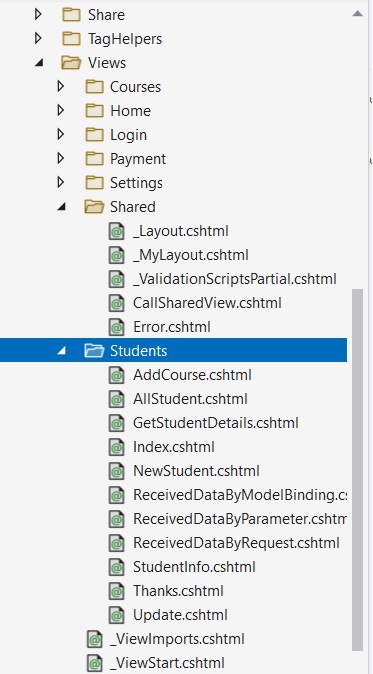Image resolution: width=373 pixels, height=674 pixels.
Task: Click the vertical scrollbar thumb
Action: pos(358,470)
